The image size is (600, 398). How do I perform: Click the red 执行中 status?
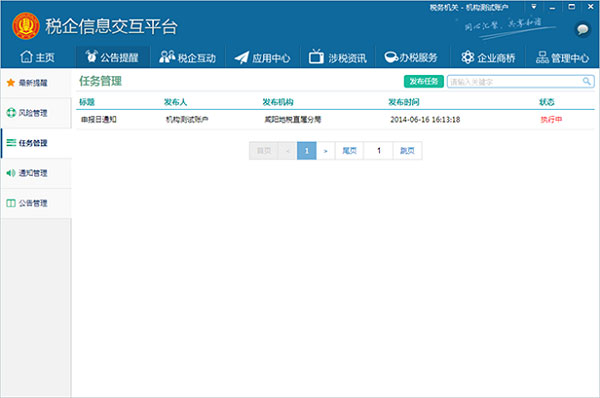[x=551, y=120]
